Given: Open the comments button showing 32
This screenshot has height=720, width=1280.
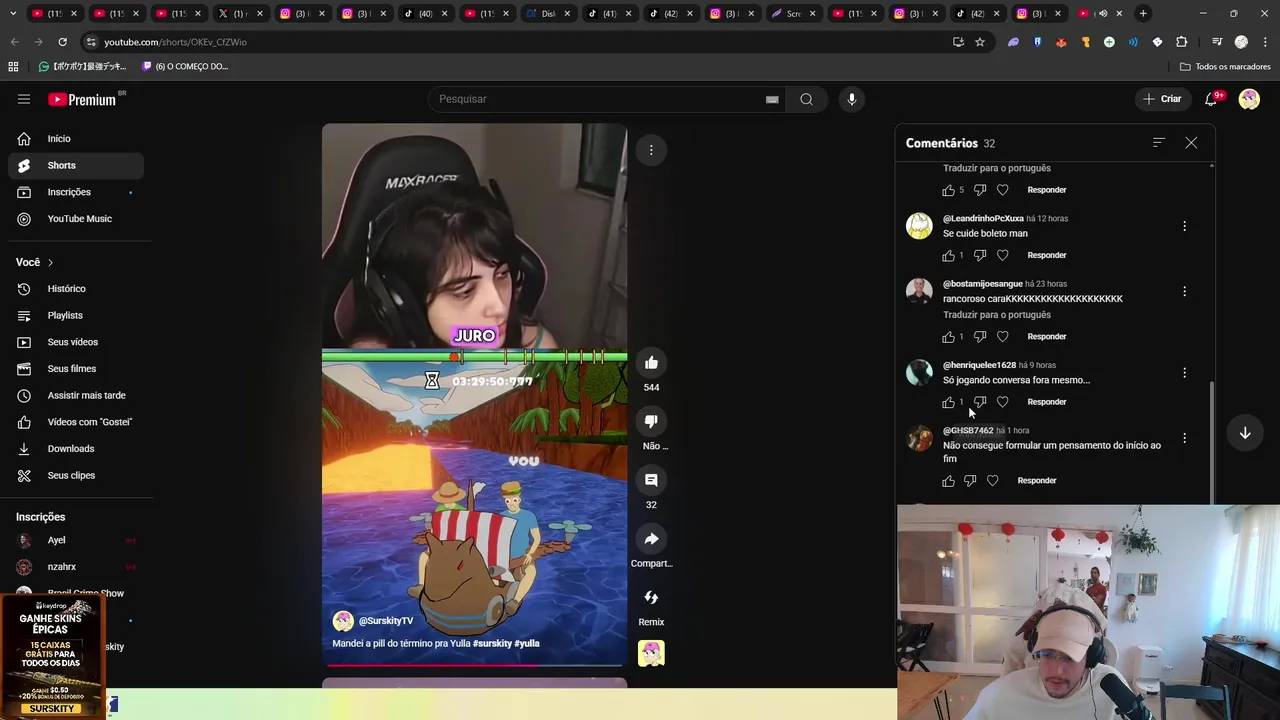Looking at the screenshot, I should pos(651,480).
